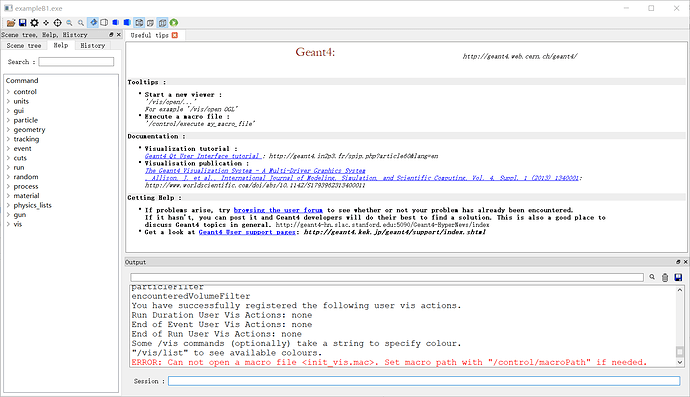Expand the gui command node

point(8,110)
